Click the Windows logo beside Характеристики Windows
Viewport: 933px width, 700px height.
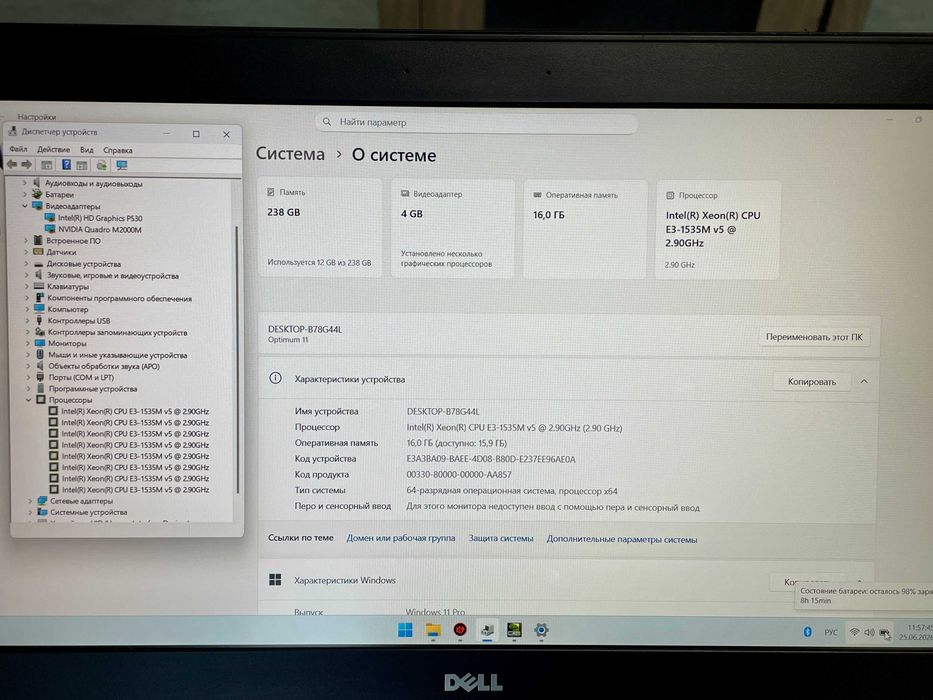coord(275,579)
